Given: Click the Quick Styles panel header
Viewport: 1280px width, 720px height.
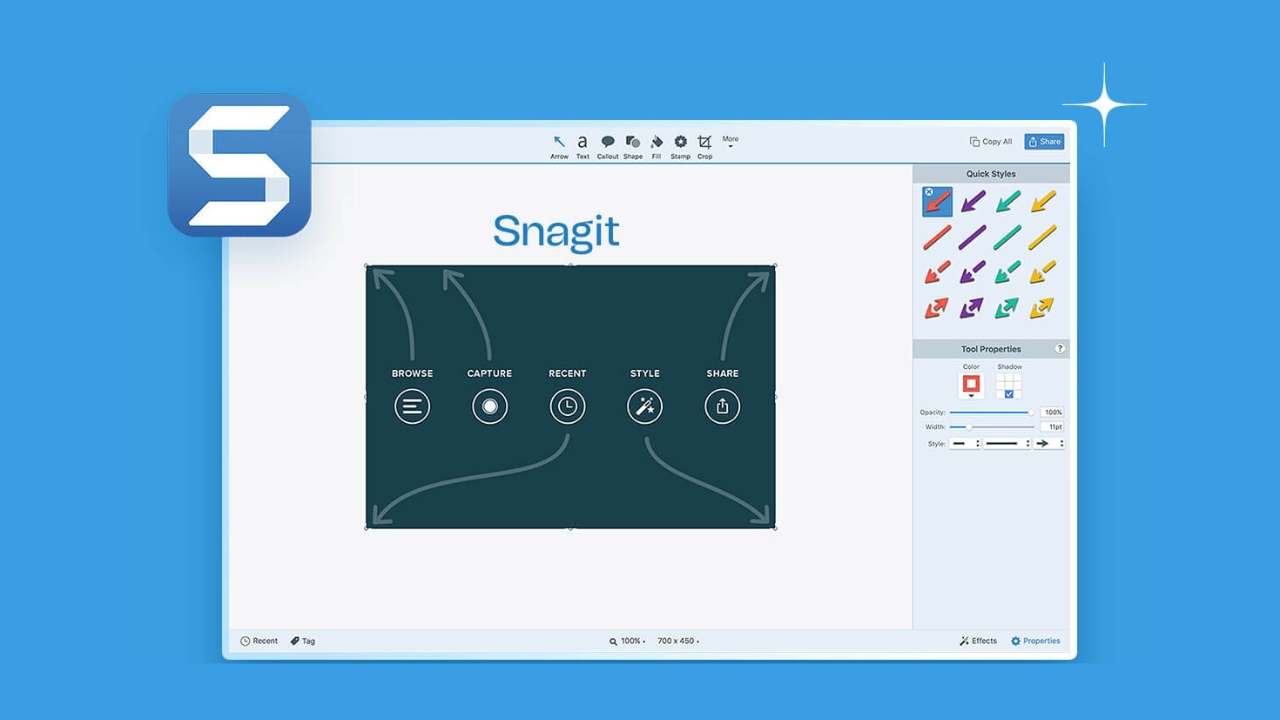Looking at the screenshot, I should [991, 174].
